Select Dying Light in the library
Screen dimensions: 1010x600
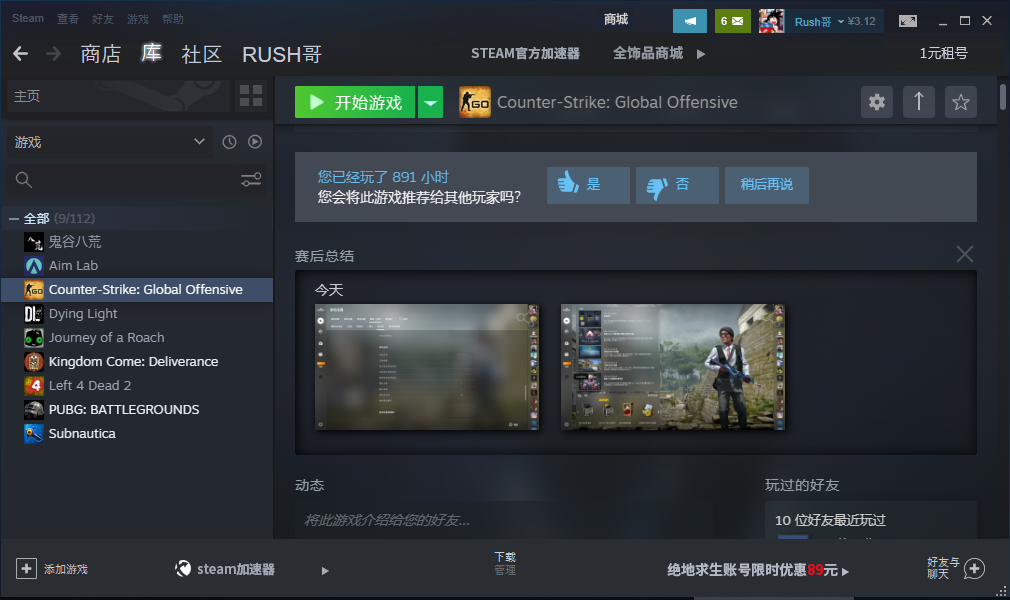(x=137, y=314)
